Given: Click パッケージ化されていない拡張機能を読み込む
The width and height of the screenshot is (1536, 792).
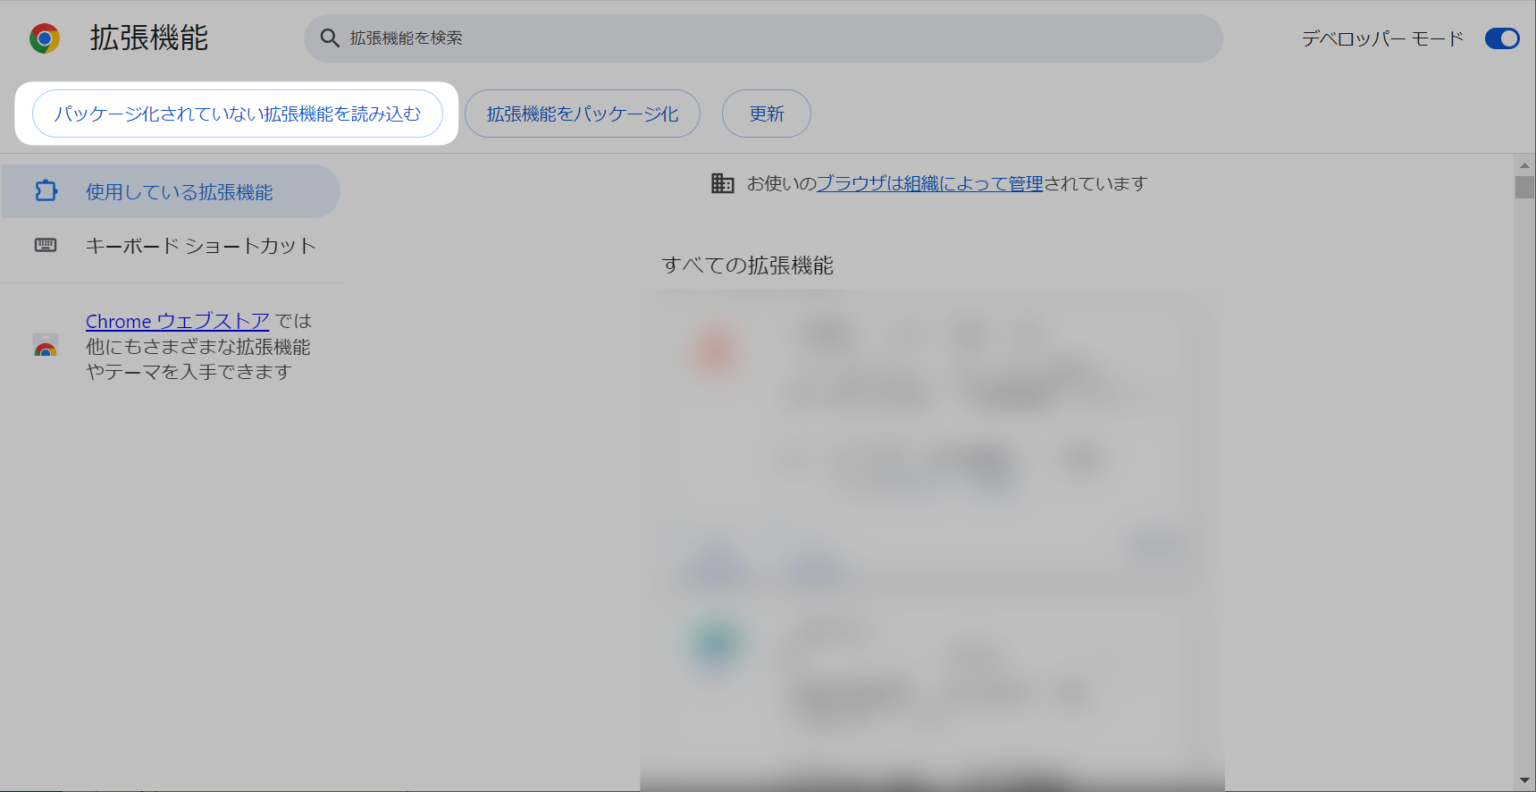Looking at the screenshot, I should coord(240,113).
